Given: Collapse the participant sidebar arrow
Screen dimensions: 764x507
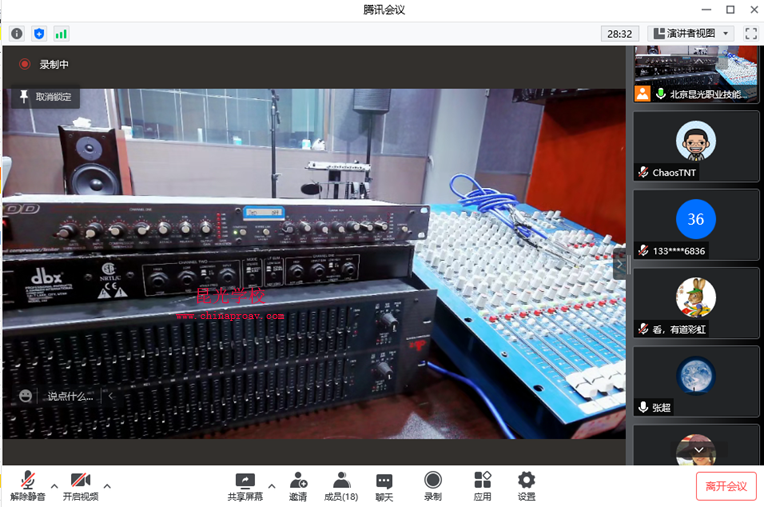Looking at the screenshot, I should point(620,264).
